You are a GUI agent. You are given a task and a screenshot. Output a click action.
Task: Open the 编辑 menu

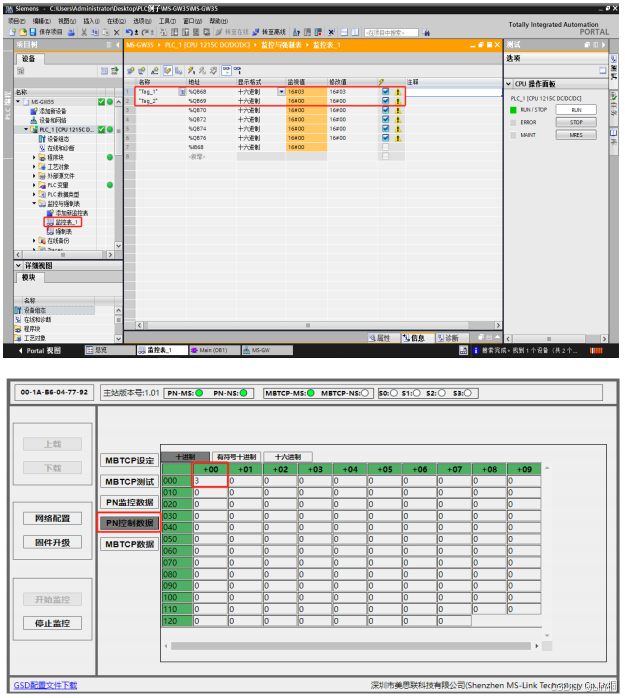click(x=41, y=21)
